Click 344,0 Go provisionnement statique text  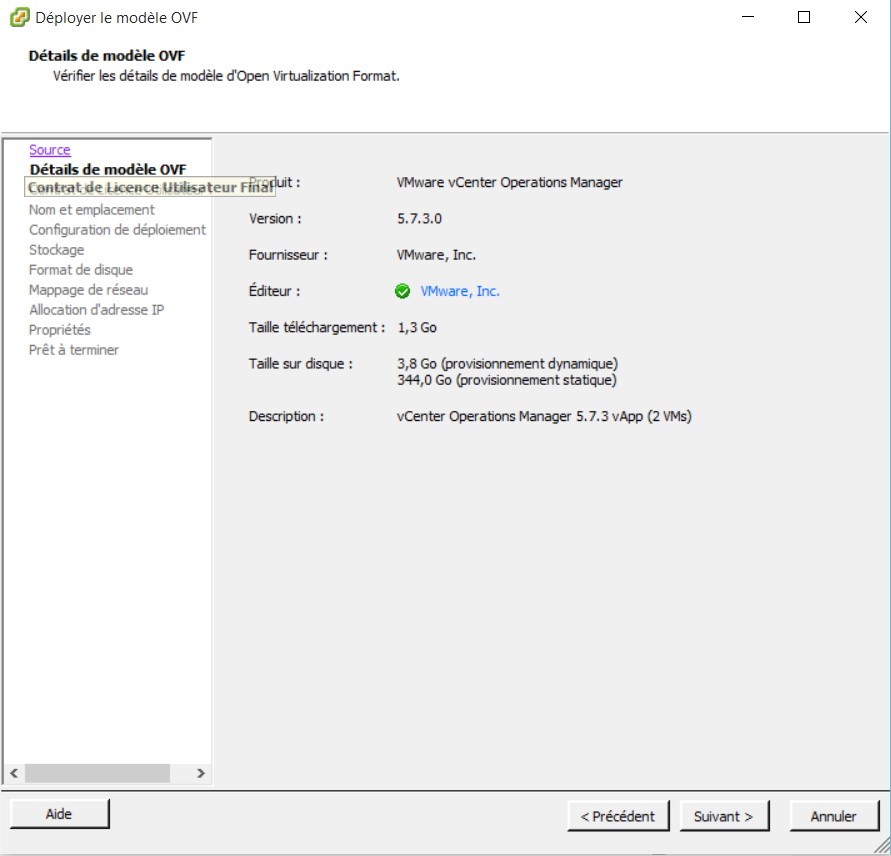click(507, 380)
